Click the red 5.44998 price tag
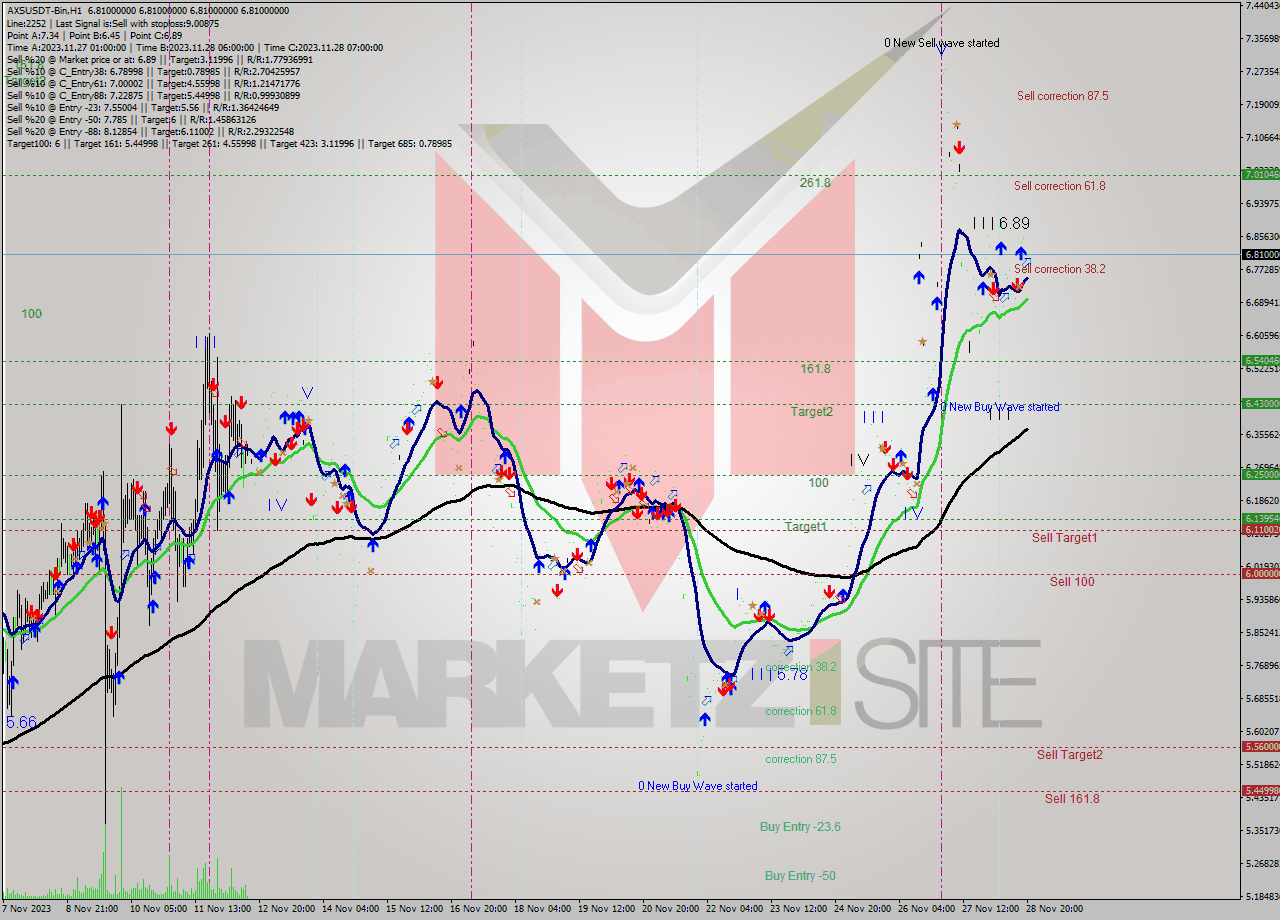Image resolution: width=1280 pixels, height=920 pixels. (x=1260, y=791)
